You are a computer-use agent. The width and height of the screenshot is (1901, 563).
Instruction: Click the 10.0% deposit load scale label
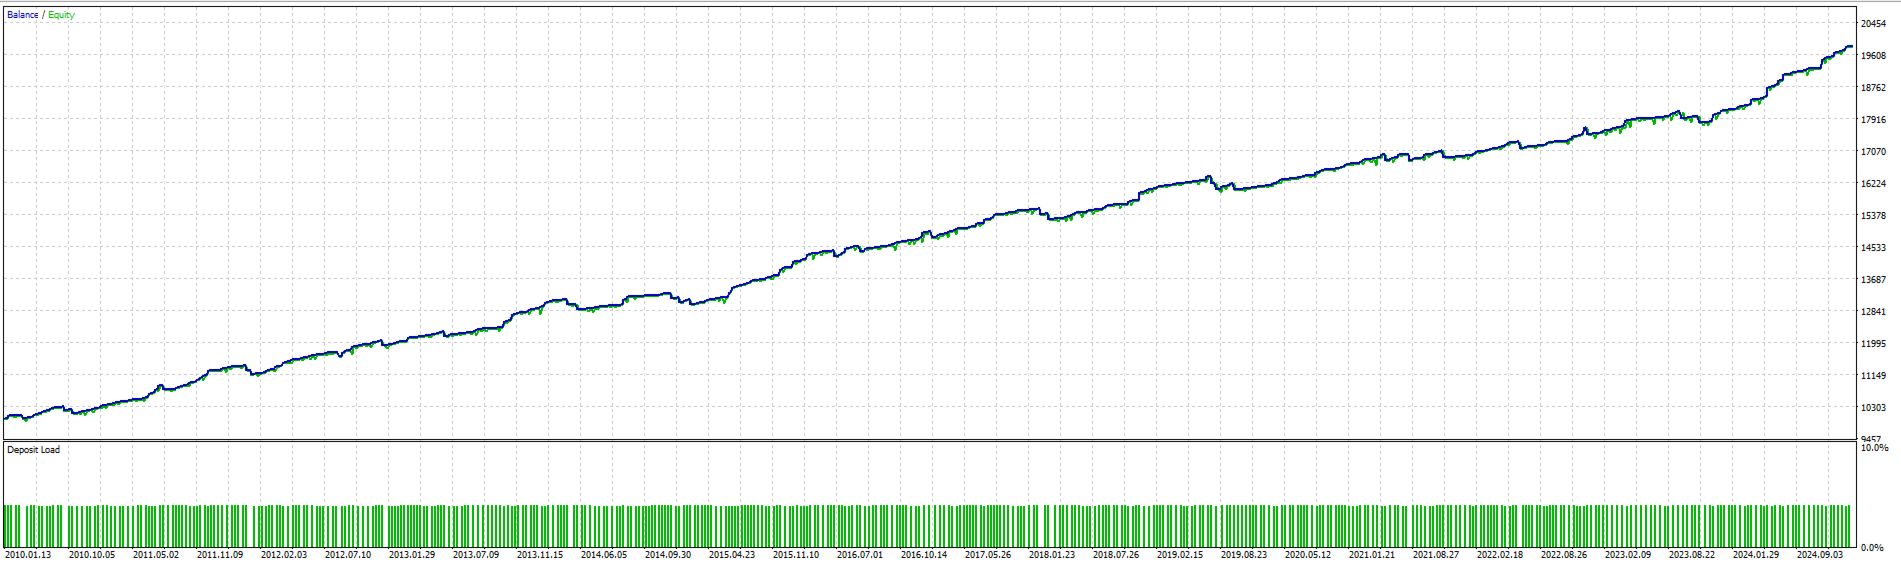click(1874, 448)
